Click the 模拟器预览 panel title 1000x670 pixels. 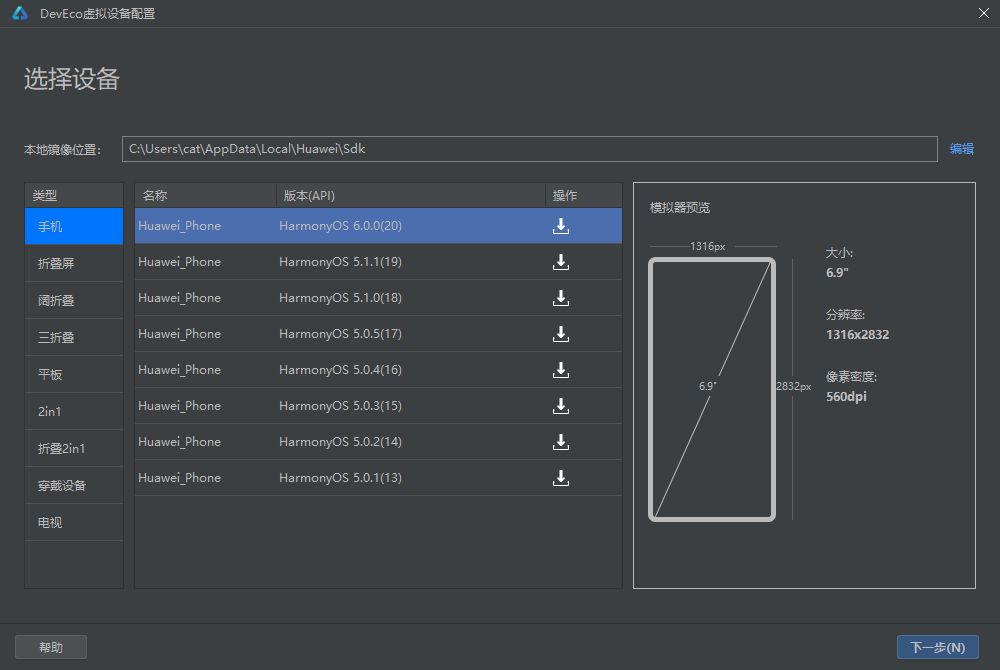pyautogui.click(x=679, y=208)
